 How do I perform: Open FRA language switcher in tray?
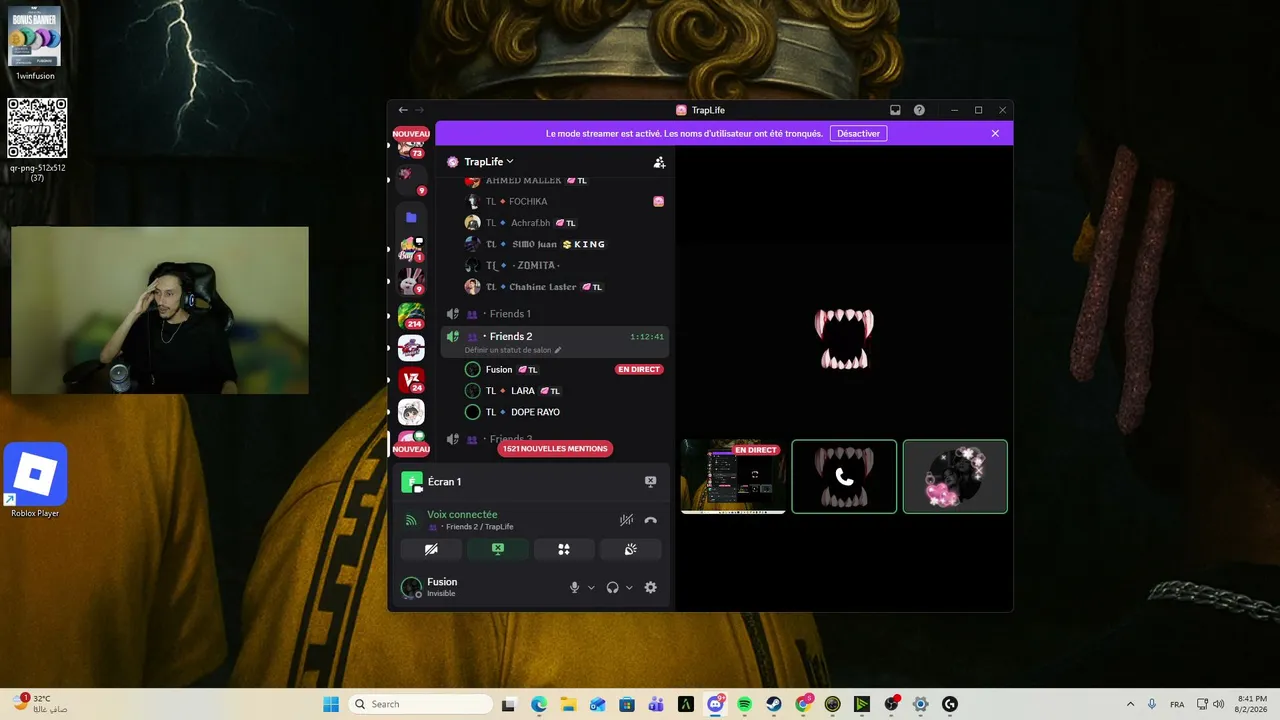pos(1177,704)
